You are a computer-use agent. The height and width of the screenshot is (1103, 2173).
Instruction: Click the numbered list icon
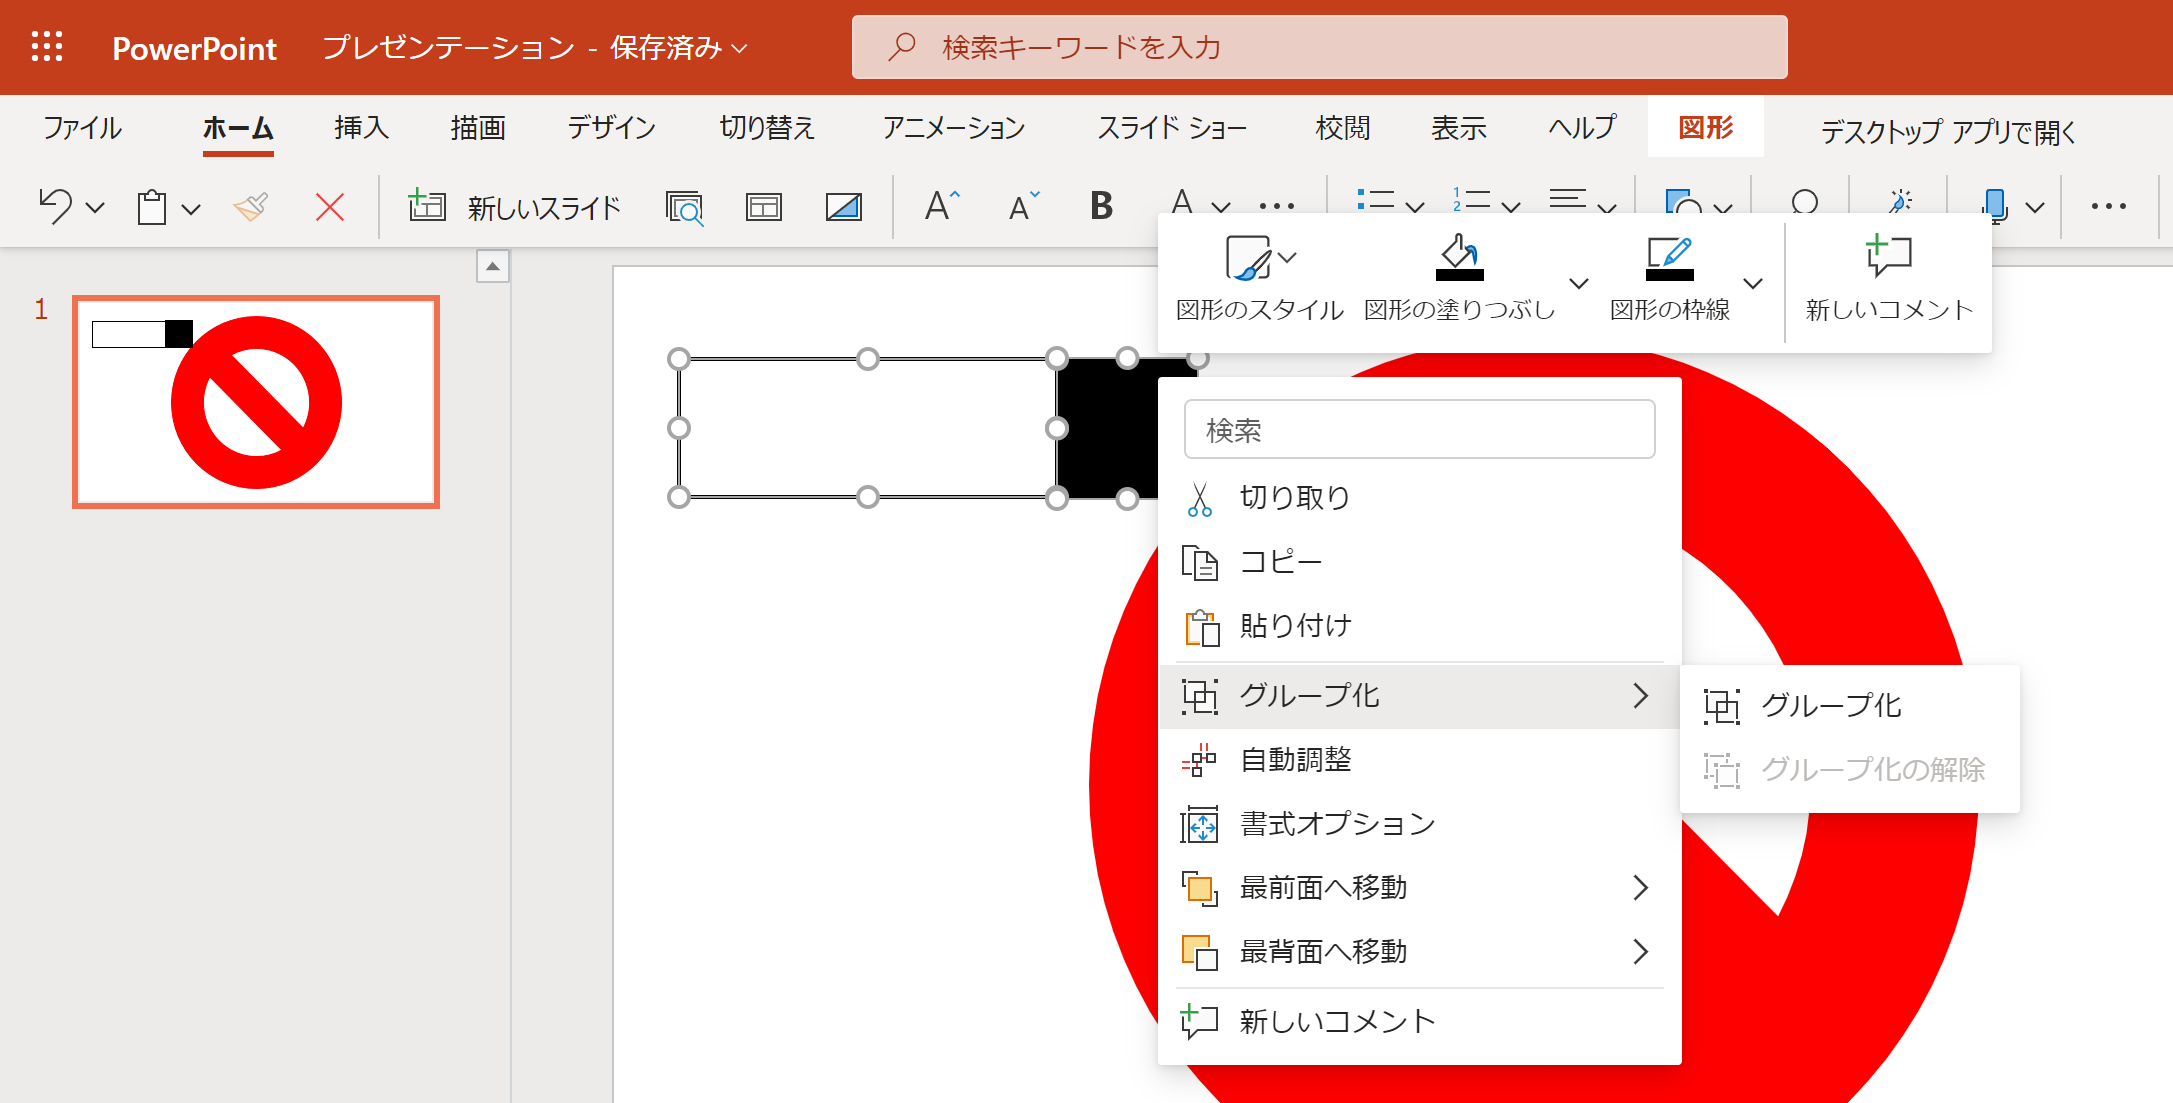[x=1472, y=201]
